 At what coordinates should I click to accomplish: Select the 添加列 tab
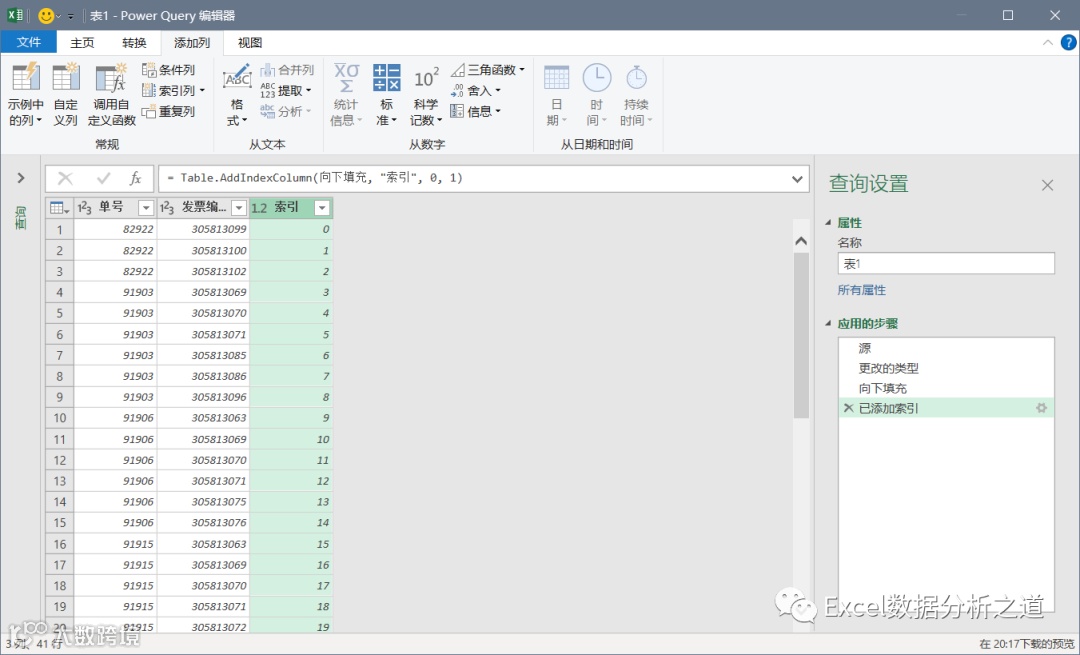click(191, 43)
